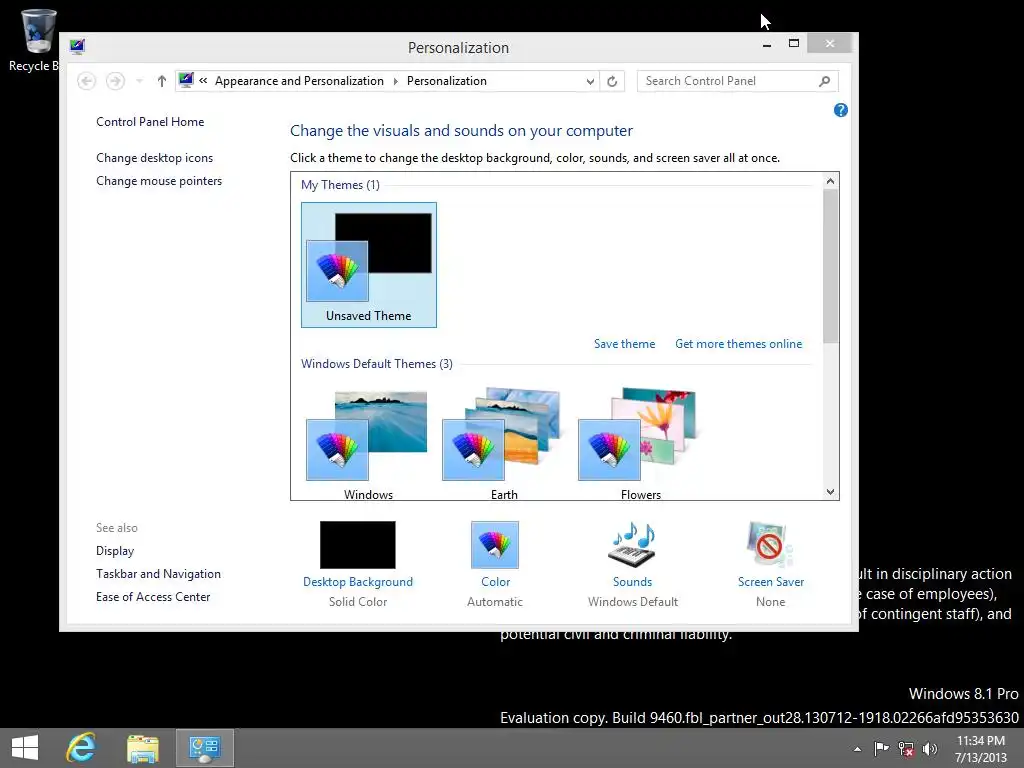Select the Flowers theme
Screen dimensions: 1024x768
[640, 444]
